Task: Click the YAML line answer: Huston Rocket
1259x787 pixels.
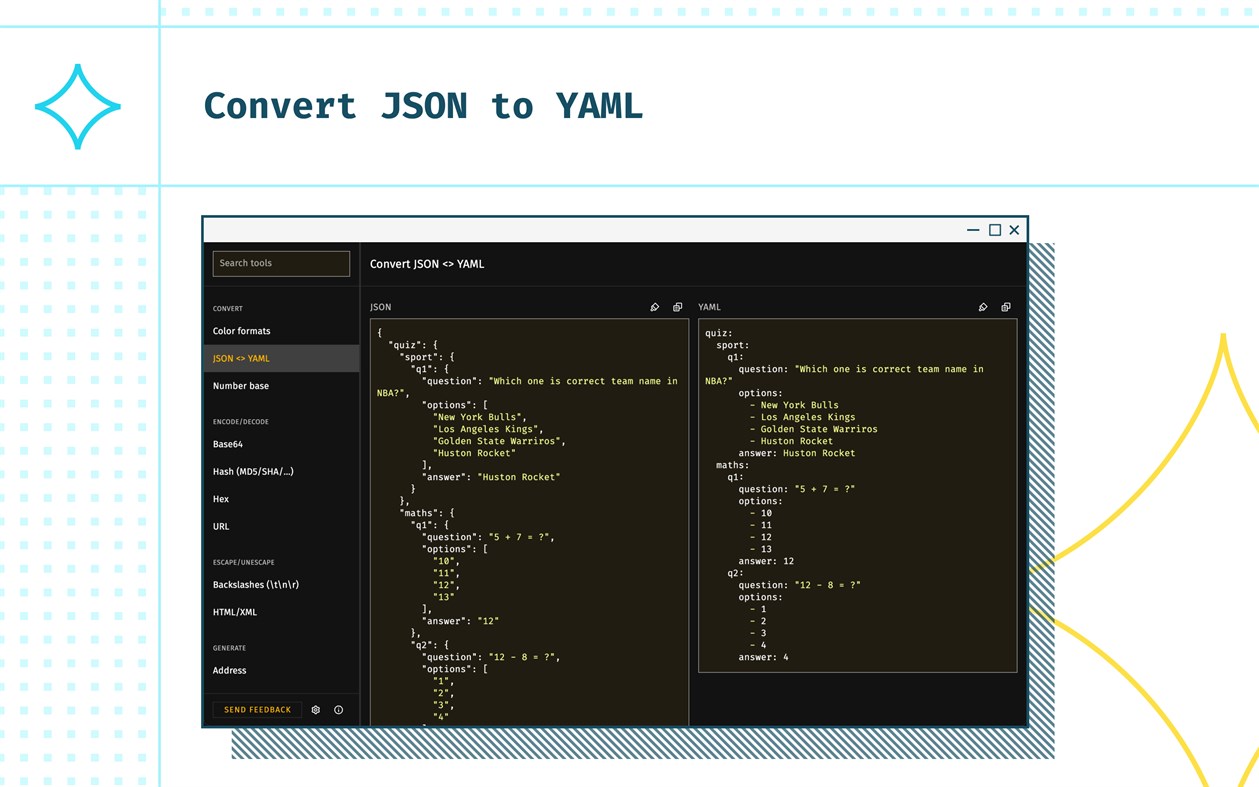Action: point(797,453)
